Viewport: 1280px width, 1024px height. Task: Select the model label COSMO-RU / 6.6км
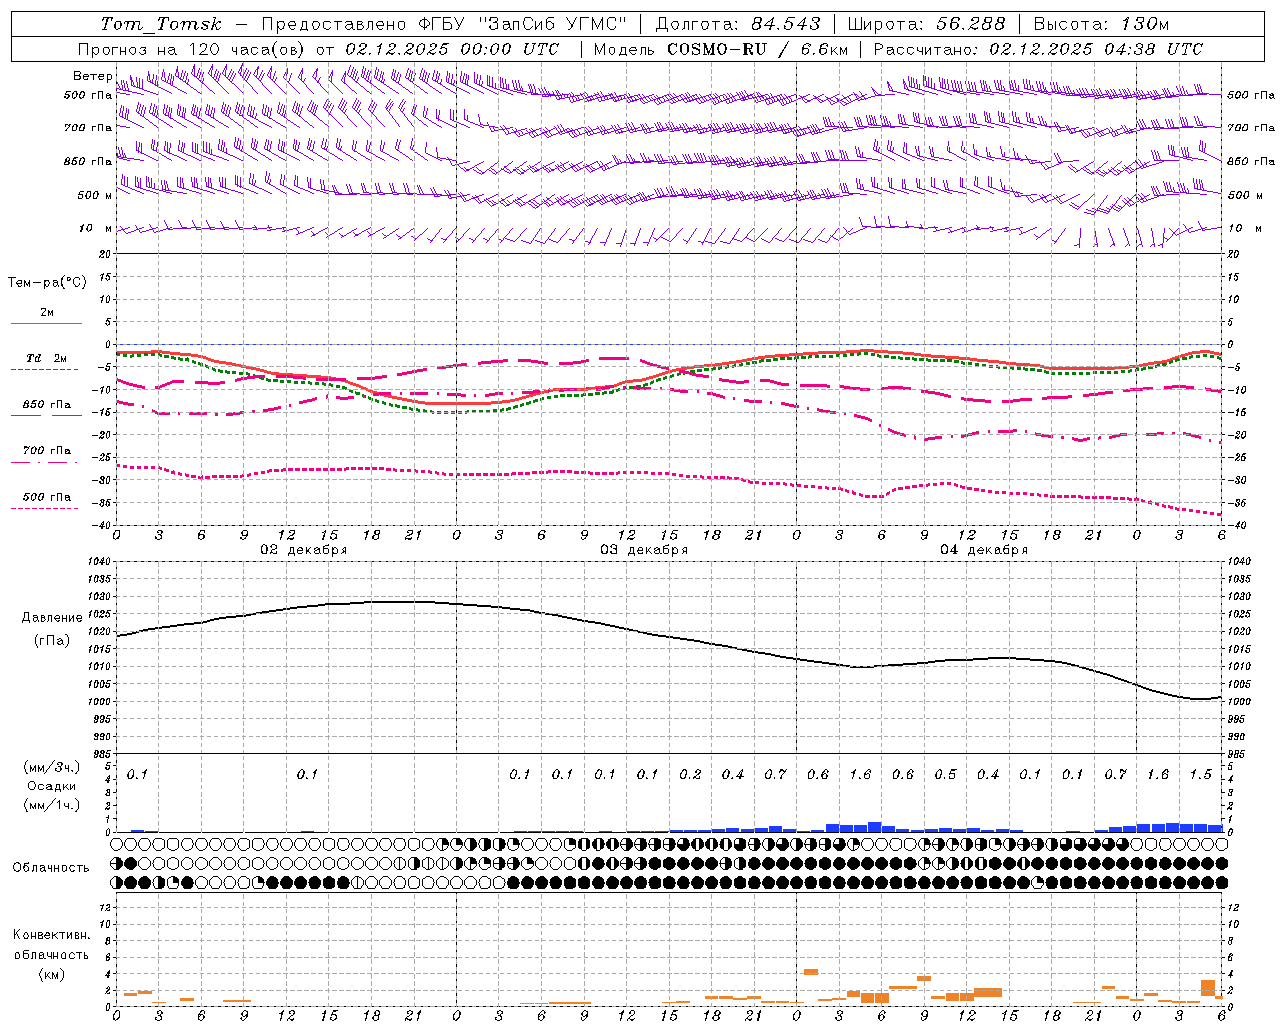click(x=757, y=49)
